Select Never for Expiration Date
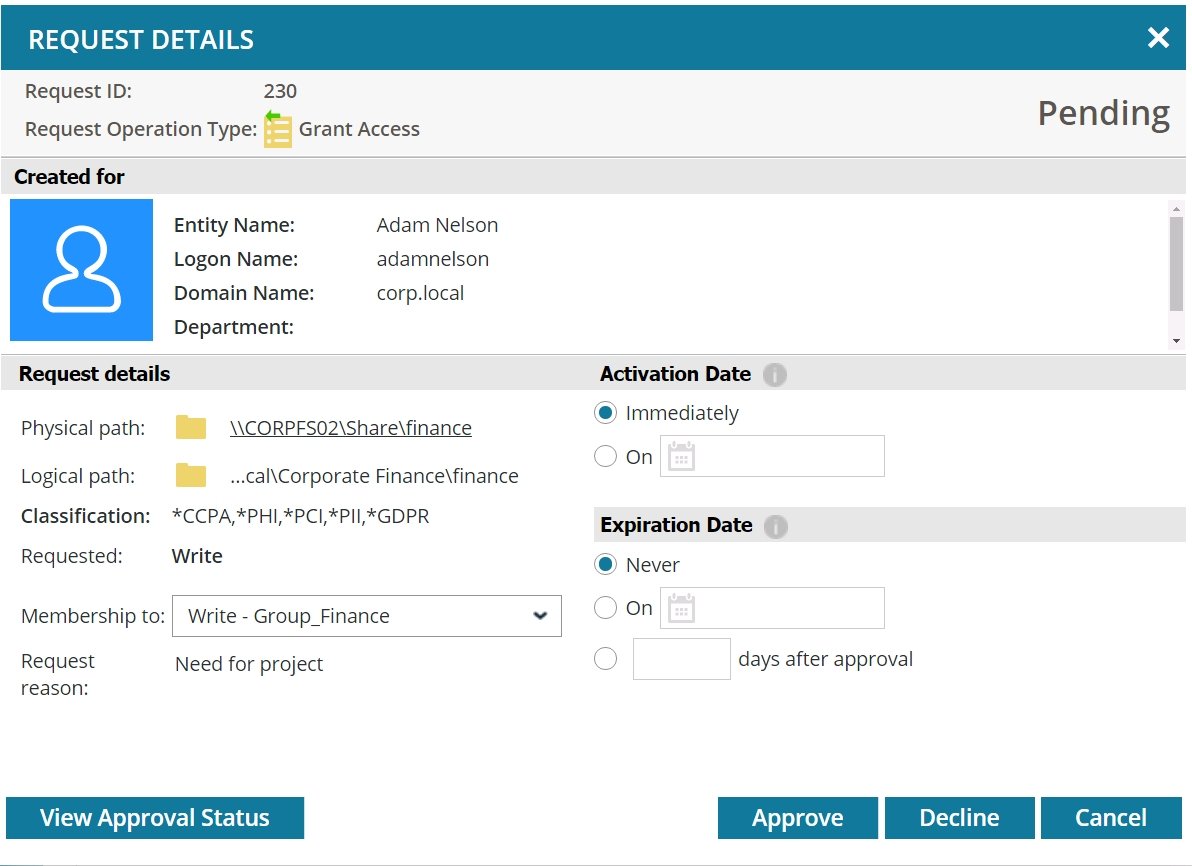Image resolution: width=1192 pixels, height=866 pixels. coord(605,564)
